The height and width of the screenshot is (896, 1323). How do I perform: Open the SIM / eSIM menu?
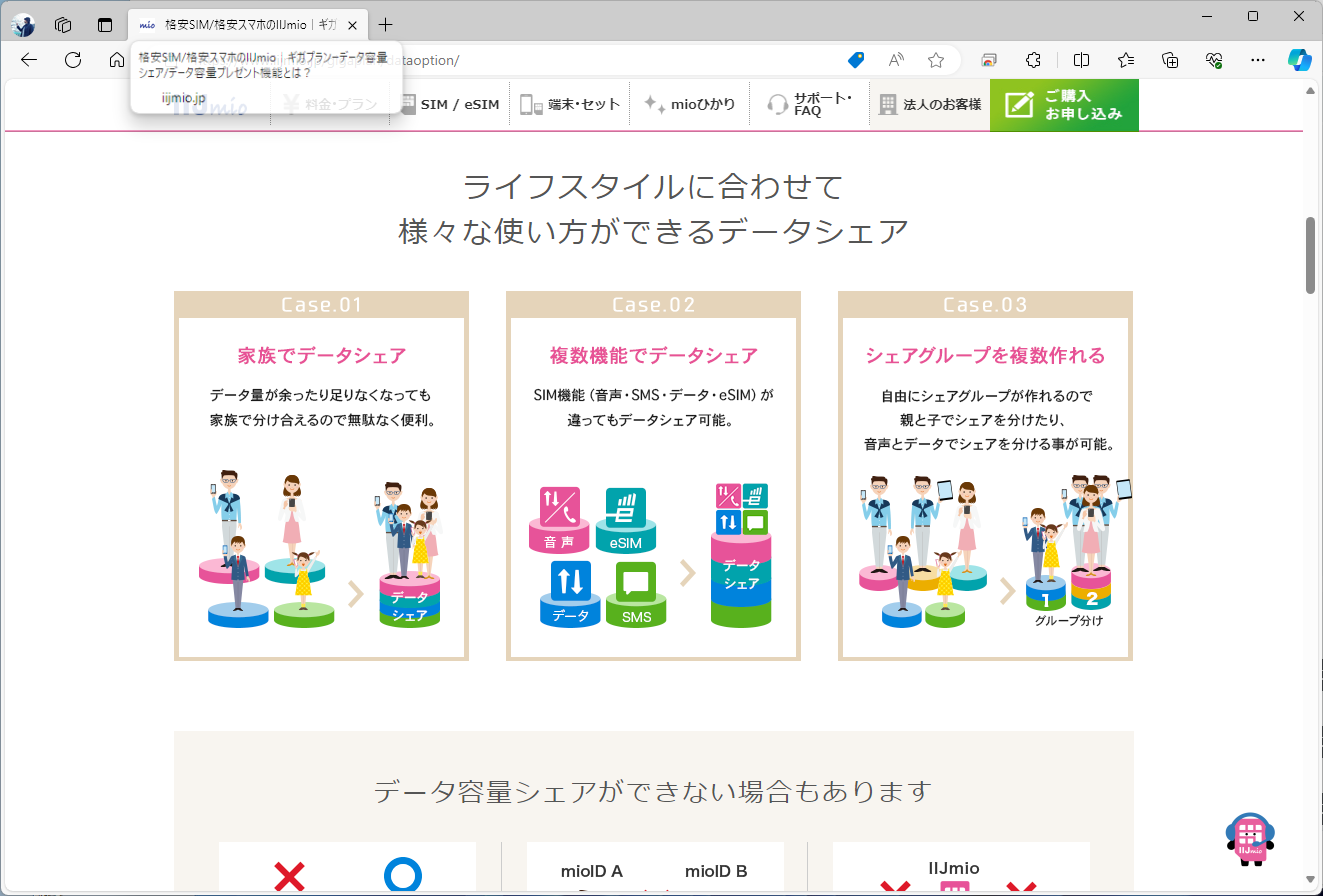(450, 104)
